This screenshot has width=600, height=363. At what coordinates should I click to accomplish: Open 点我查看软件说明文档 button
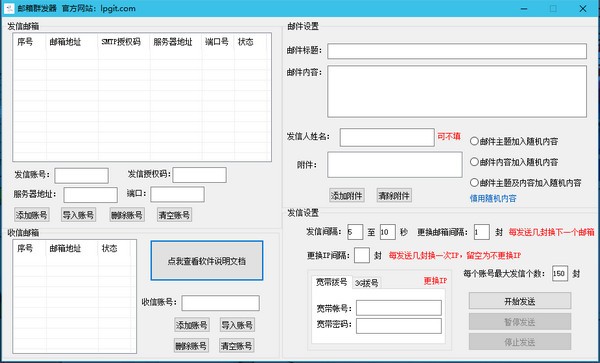coord(207,260)
